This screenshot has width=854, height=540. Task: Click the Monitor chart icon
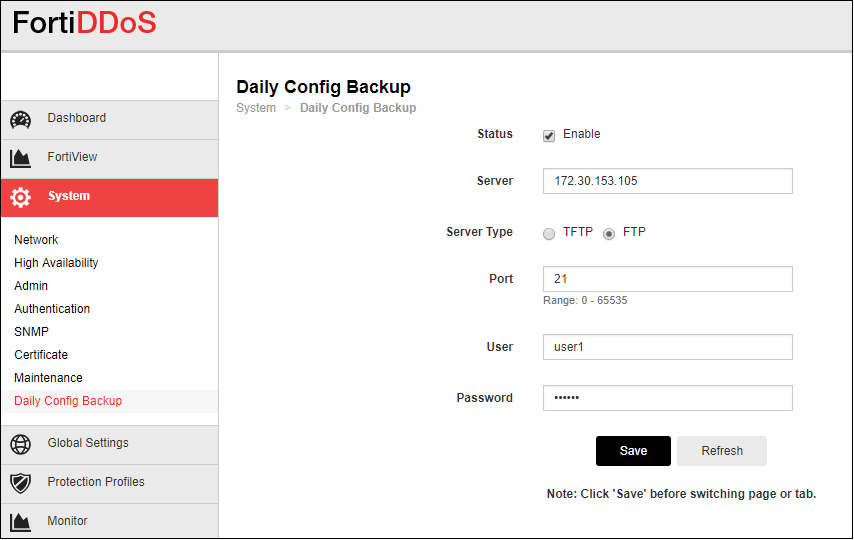click(21, 522)
